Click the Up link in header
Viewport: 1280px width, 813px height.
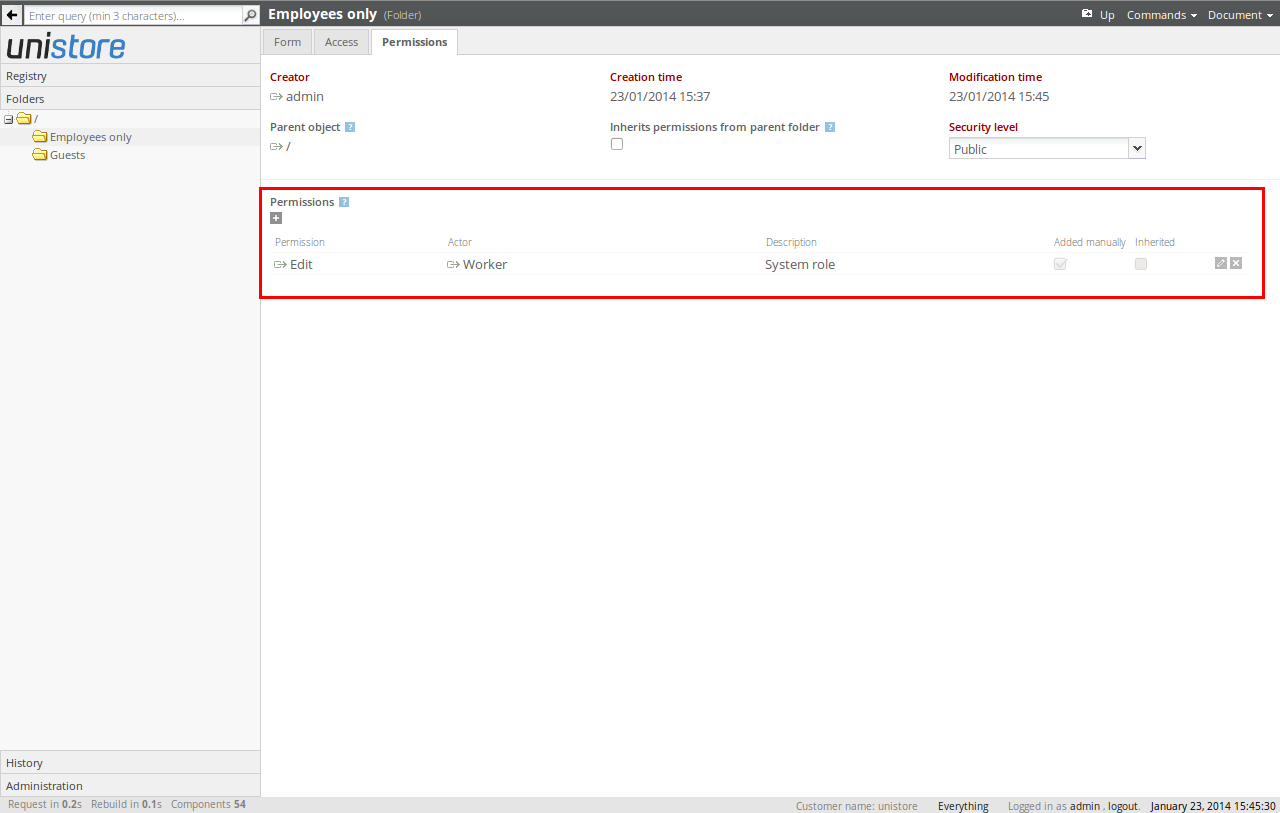point(1107,15)
